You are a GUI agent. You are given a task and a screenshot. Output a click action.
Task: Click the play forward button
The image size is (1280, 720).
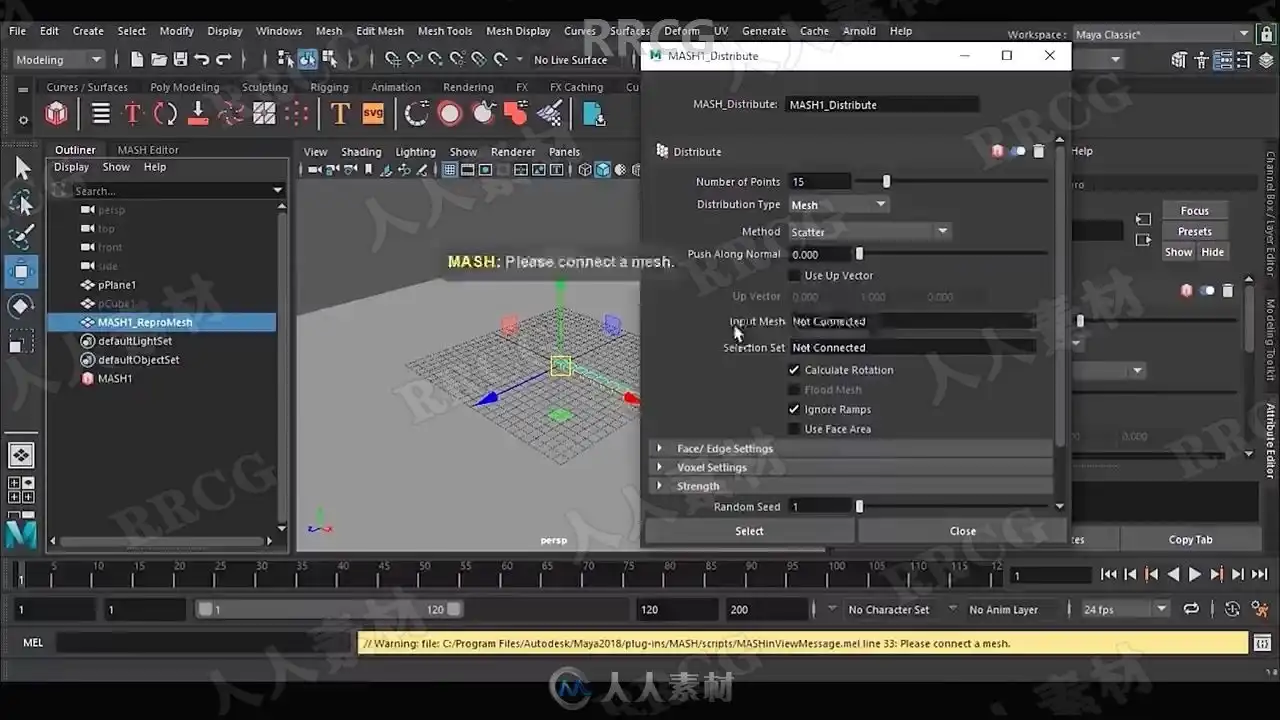click(x=1194, y=575)
